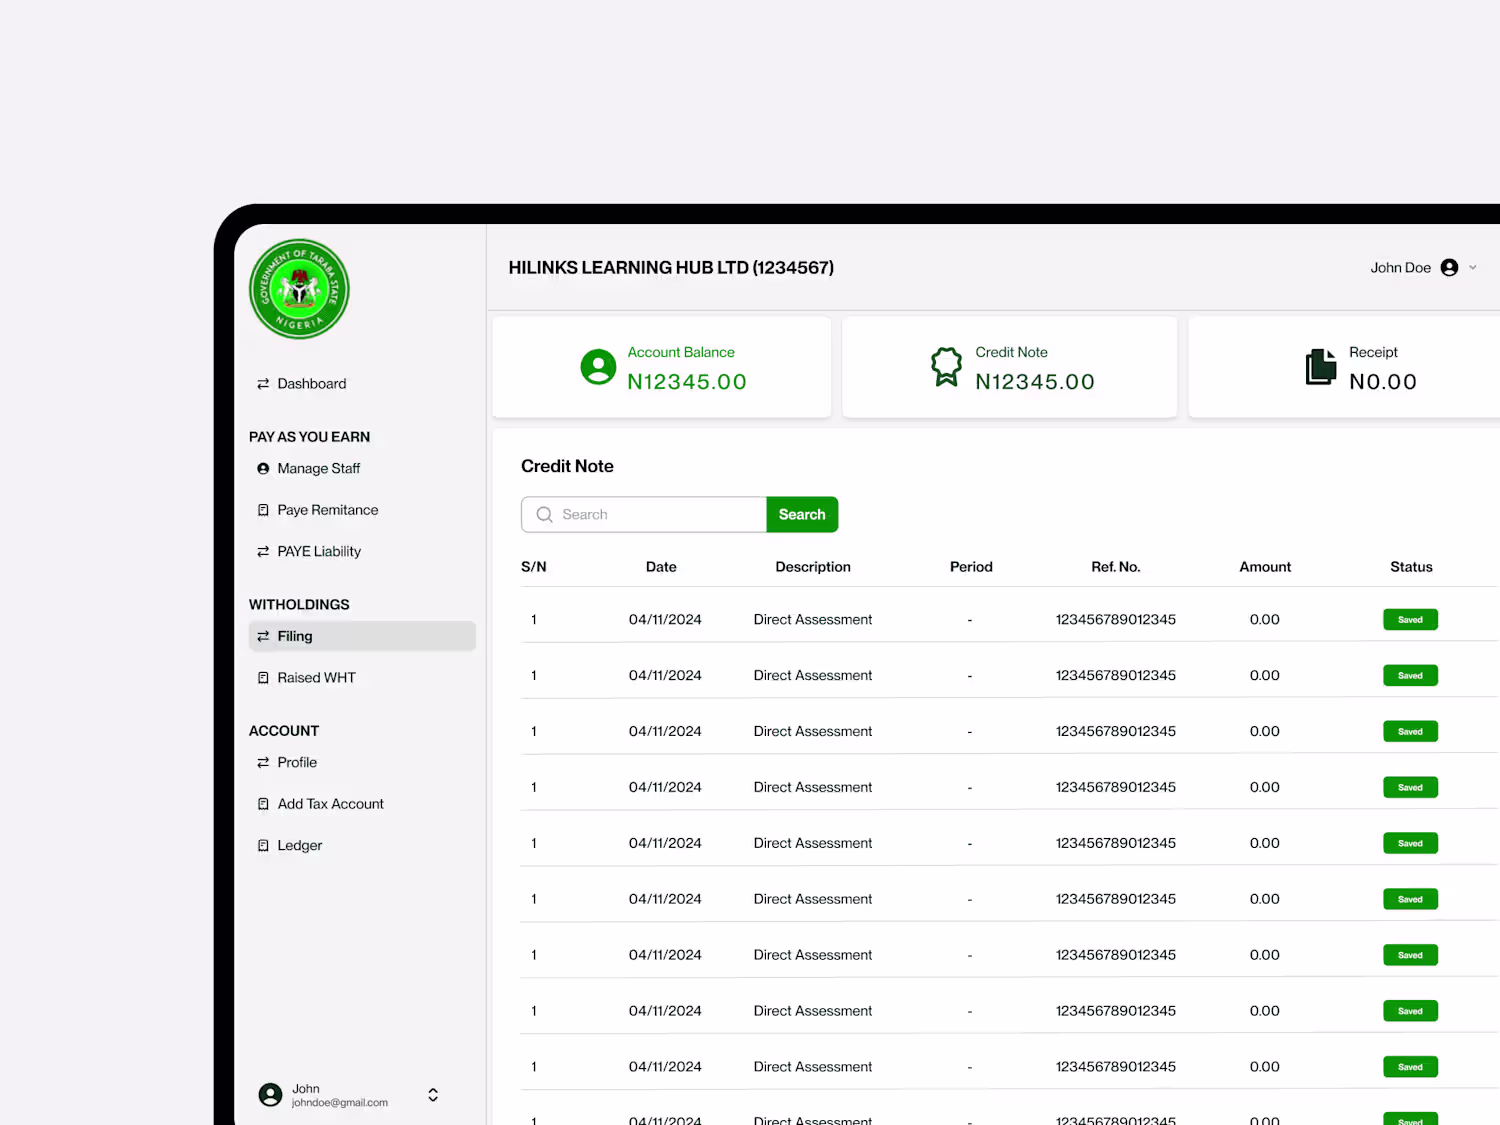Click the Receipt documents icon
This screenshot has width=1500, height=1125.
(x=1321, y=367)
